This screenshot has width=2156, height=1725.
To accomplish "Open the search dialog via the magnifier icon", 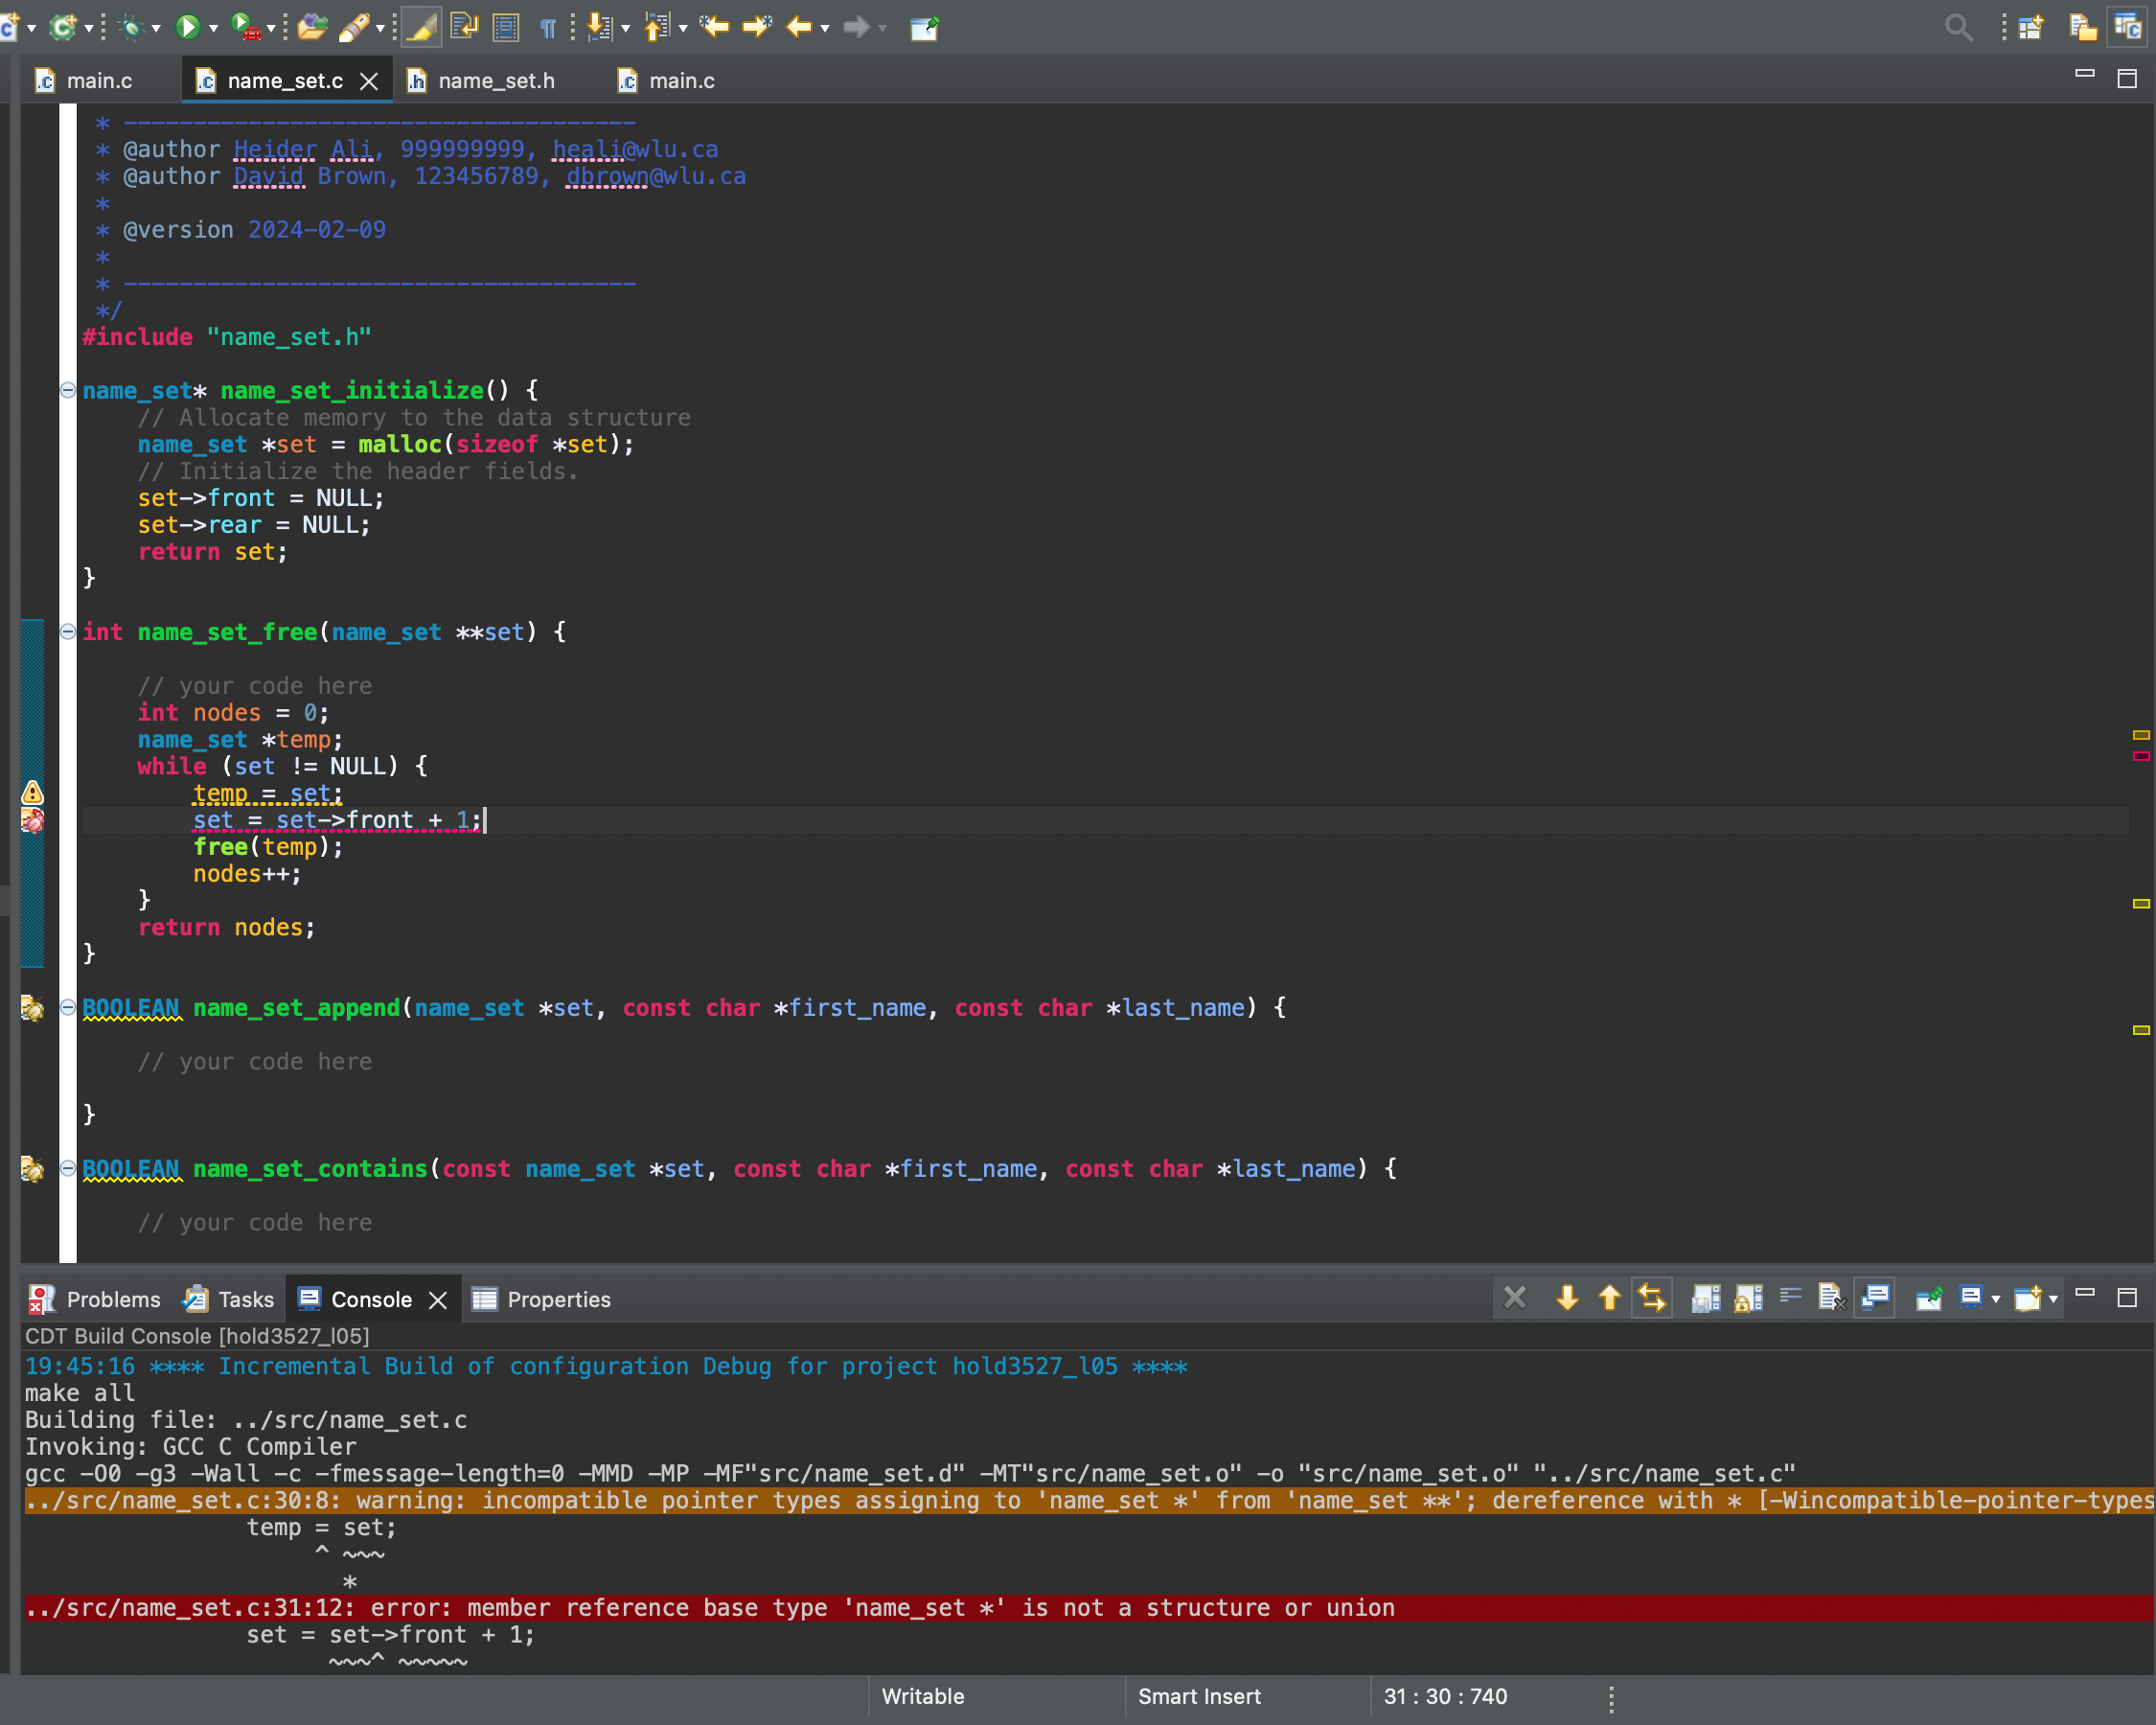I will tap(1958, 27).
